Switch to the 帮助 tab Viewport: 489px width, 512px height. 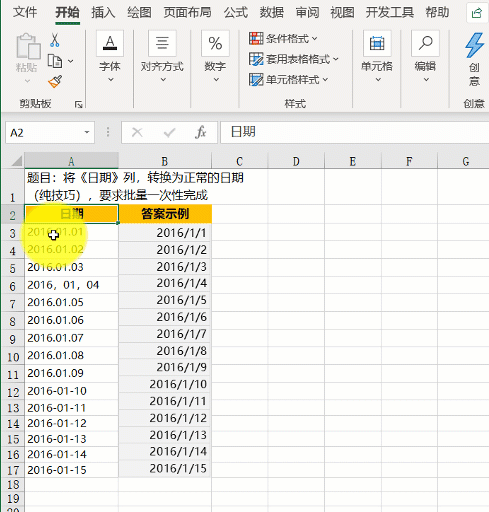(437, 12)
